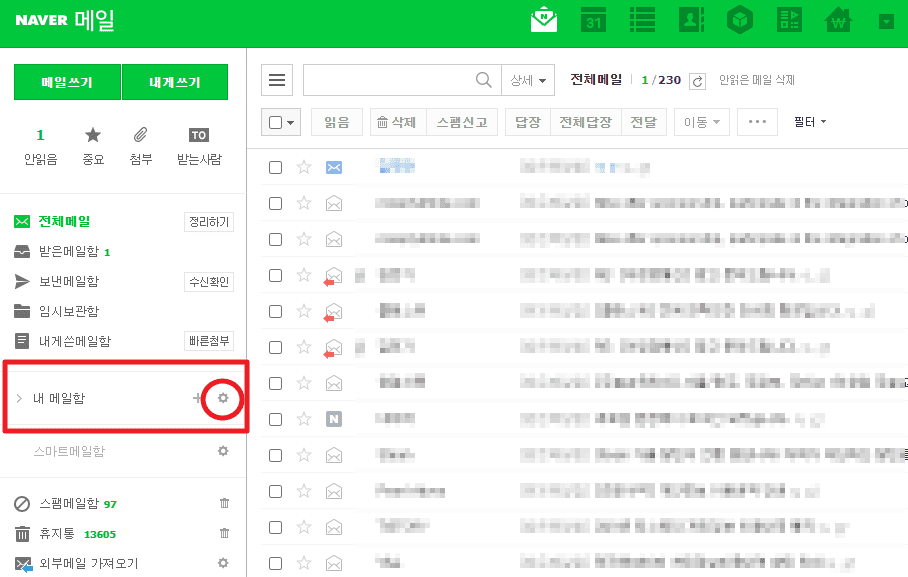Open the 스마트메일함 label
This screenshot has width=908, height=577.
click(69, 451)
